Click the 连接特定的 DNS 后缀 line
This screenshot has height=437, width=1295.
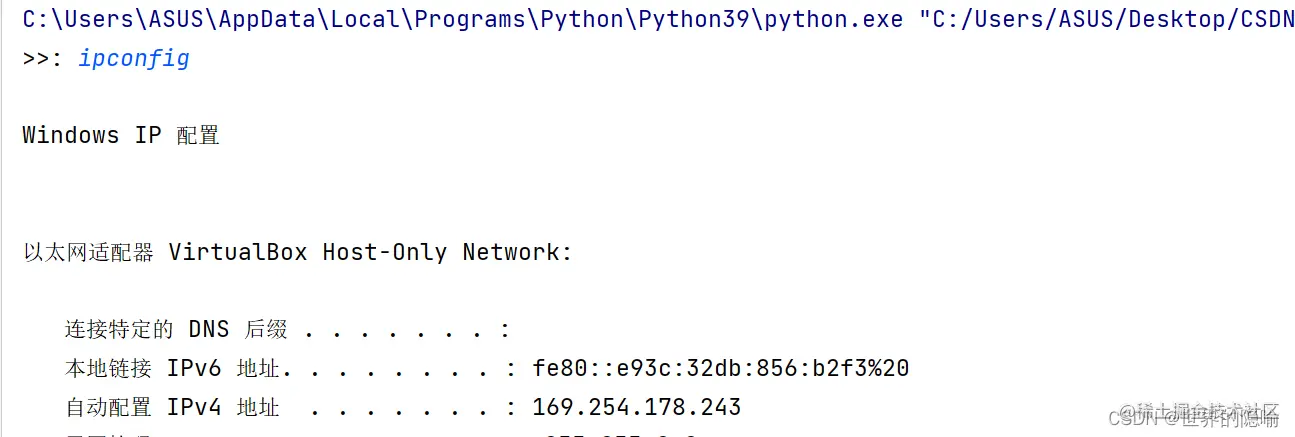(x=289, y=329)
